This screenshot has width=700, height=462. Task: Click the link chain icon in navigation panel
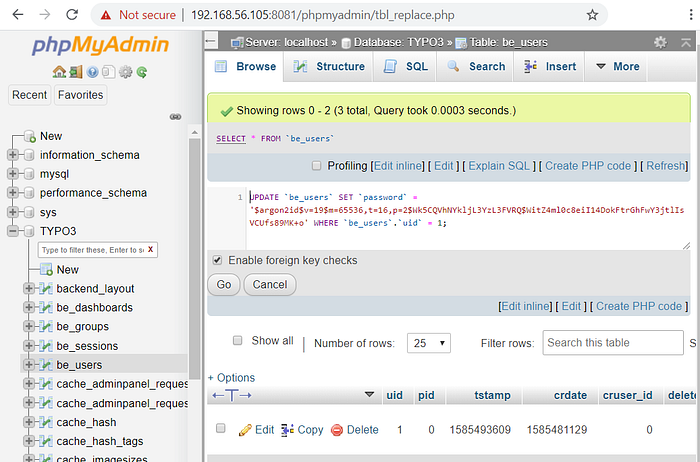pos(175,117)
